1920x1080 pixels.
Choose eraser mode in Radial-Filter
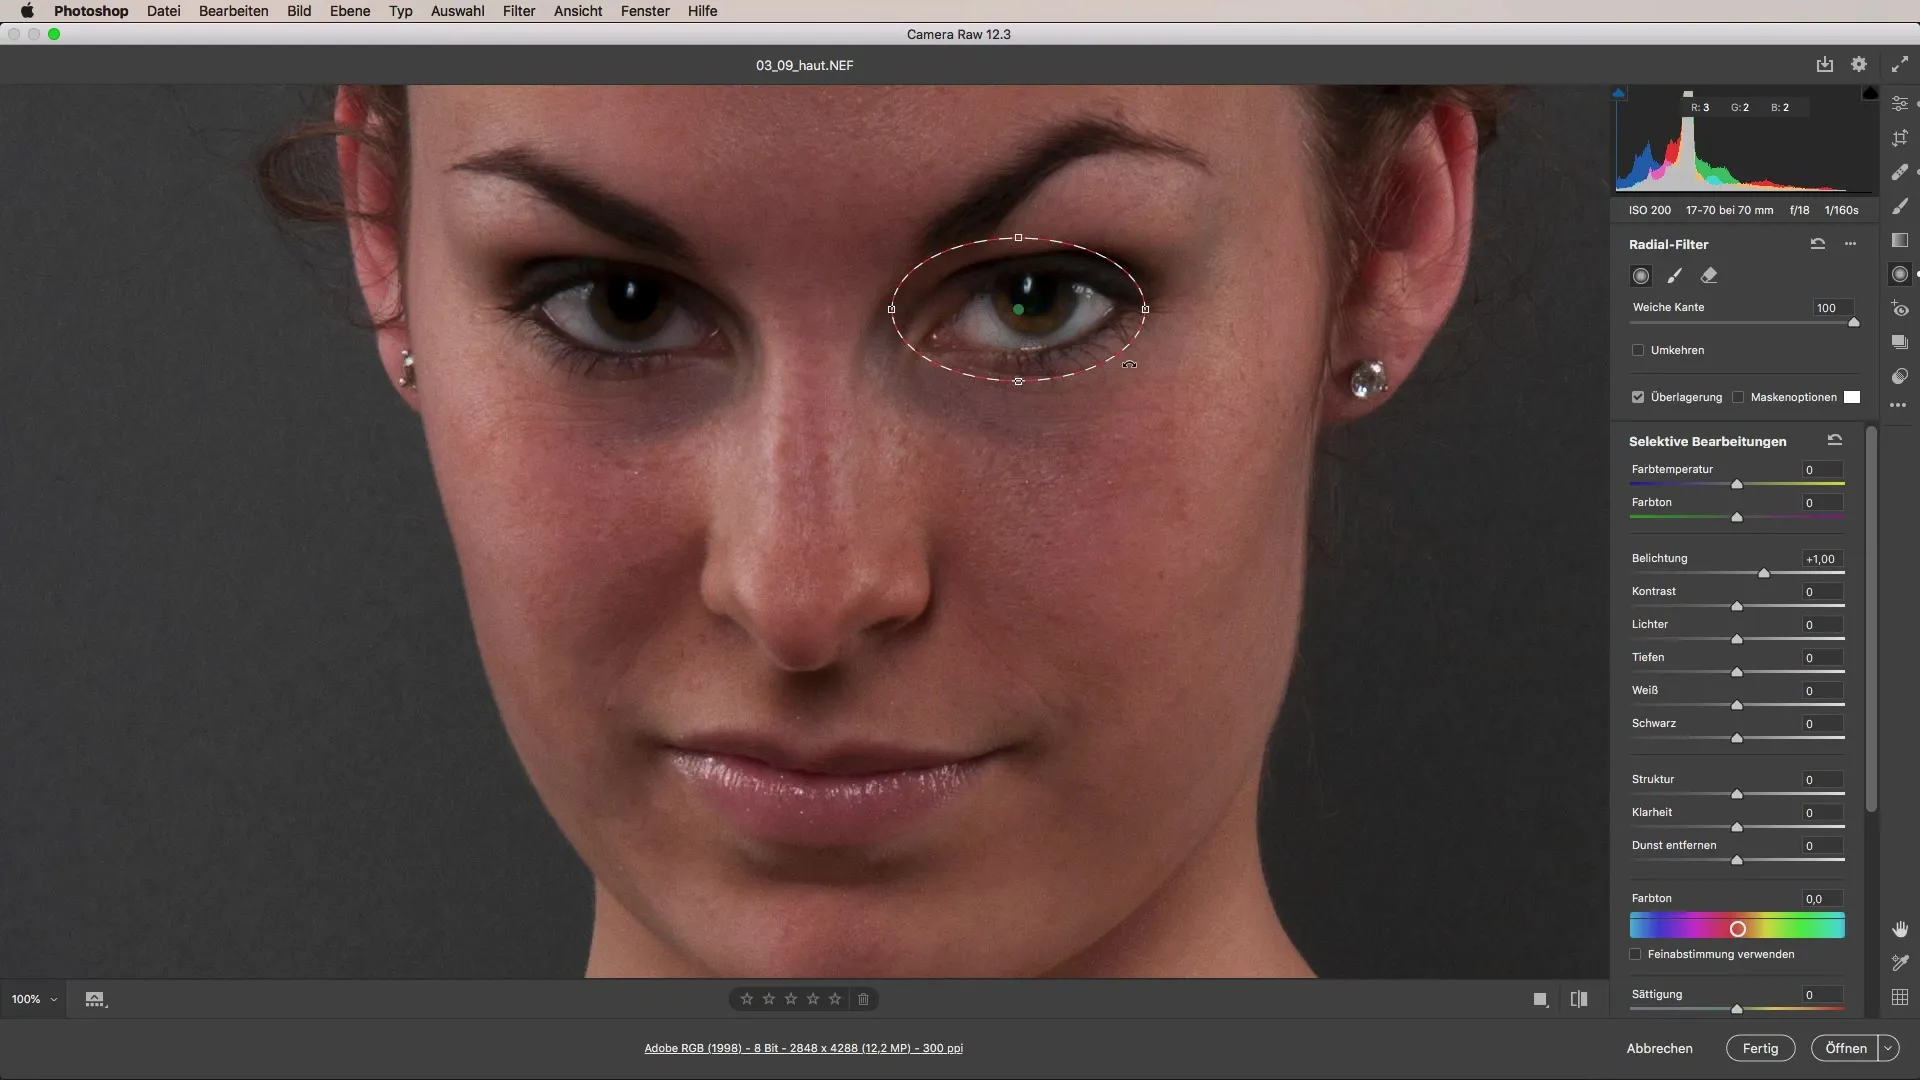(x=1709, y=275)
